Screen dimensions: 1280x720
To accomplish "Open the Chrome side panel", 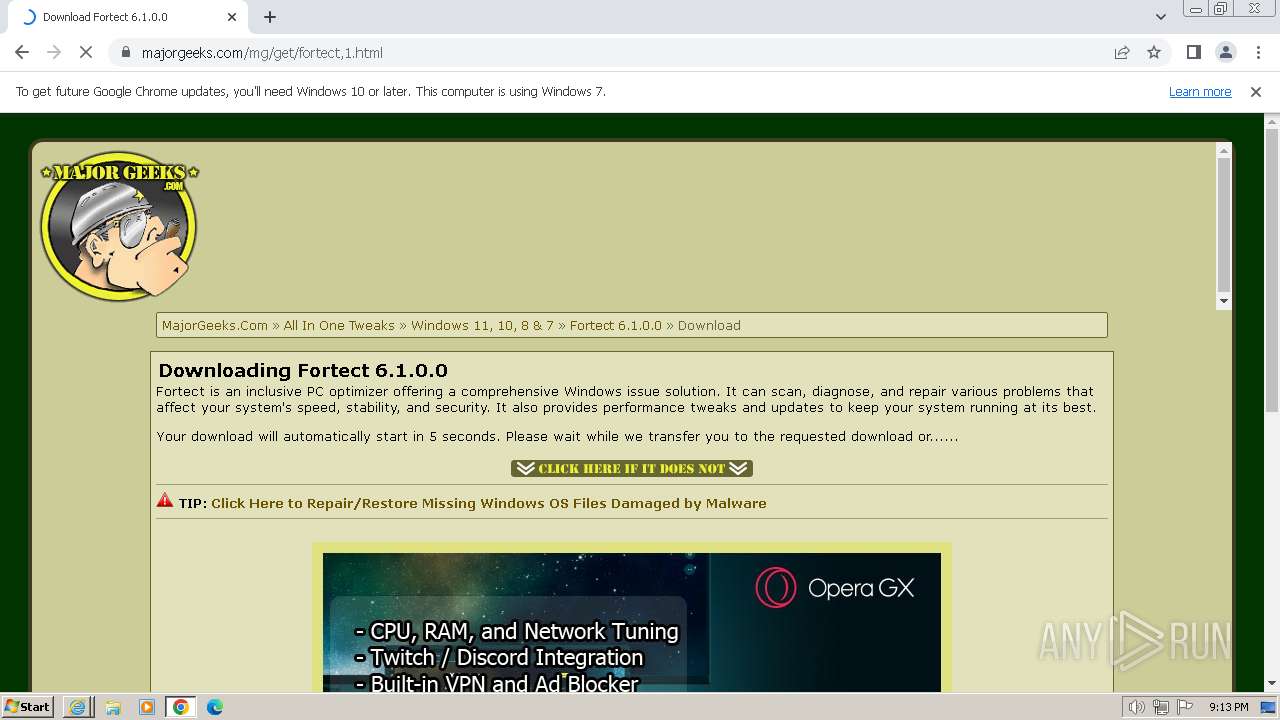I will click(x=1194, y=53).
